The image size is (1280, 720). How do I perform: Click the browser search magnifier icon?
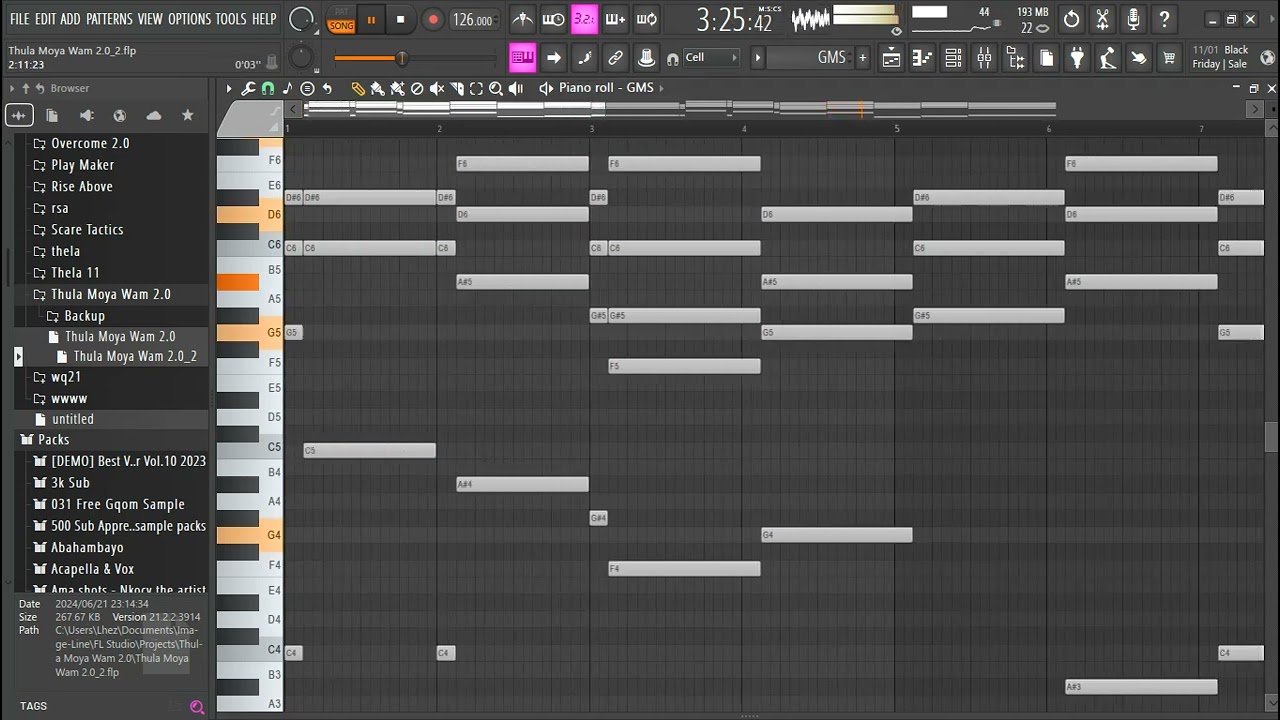(197, 707)
